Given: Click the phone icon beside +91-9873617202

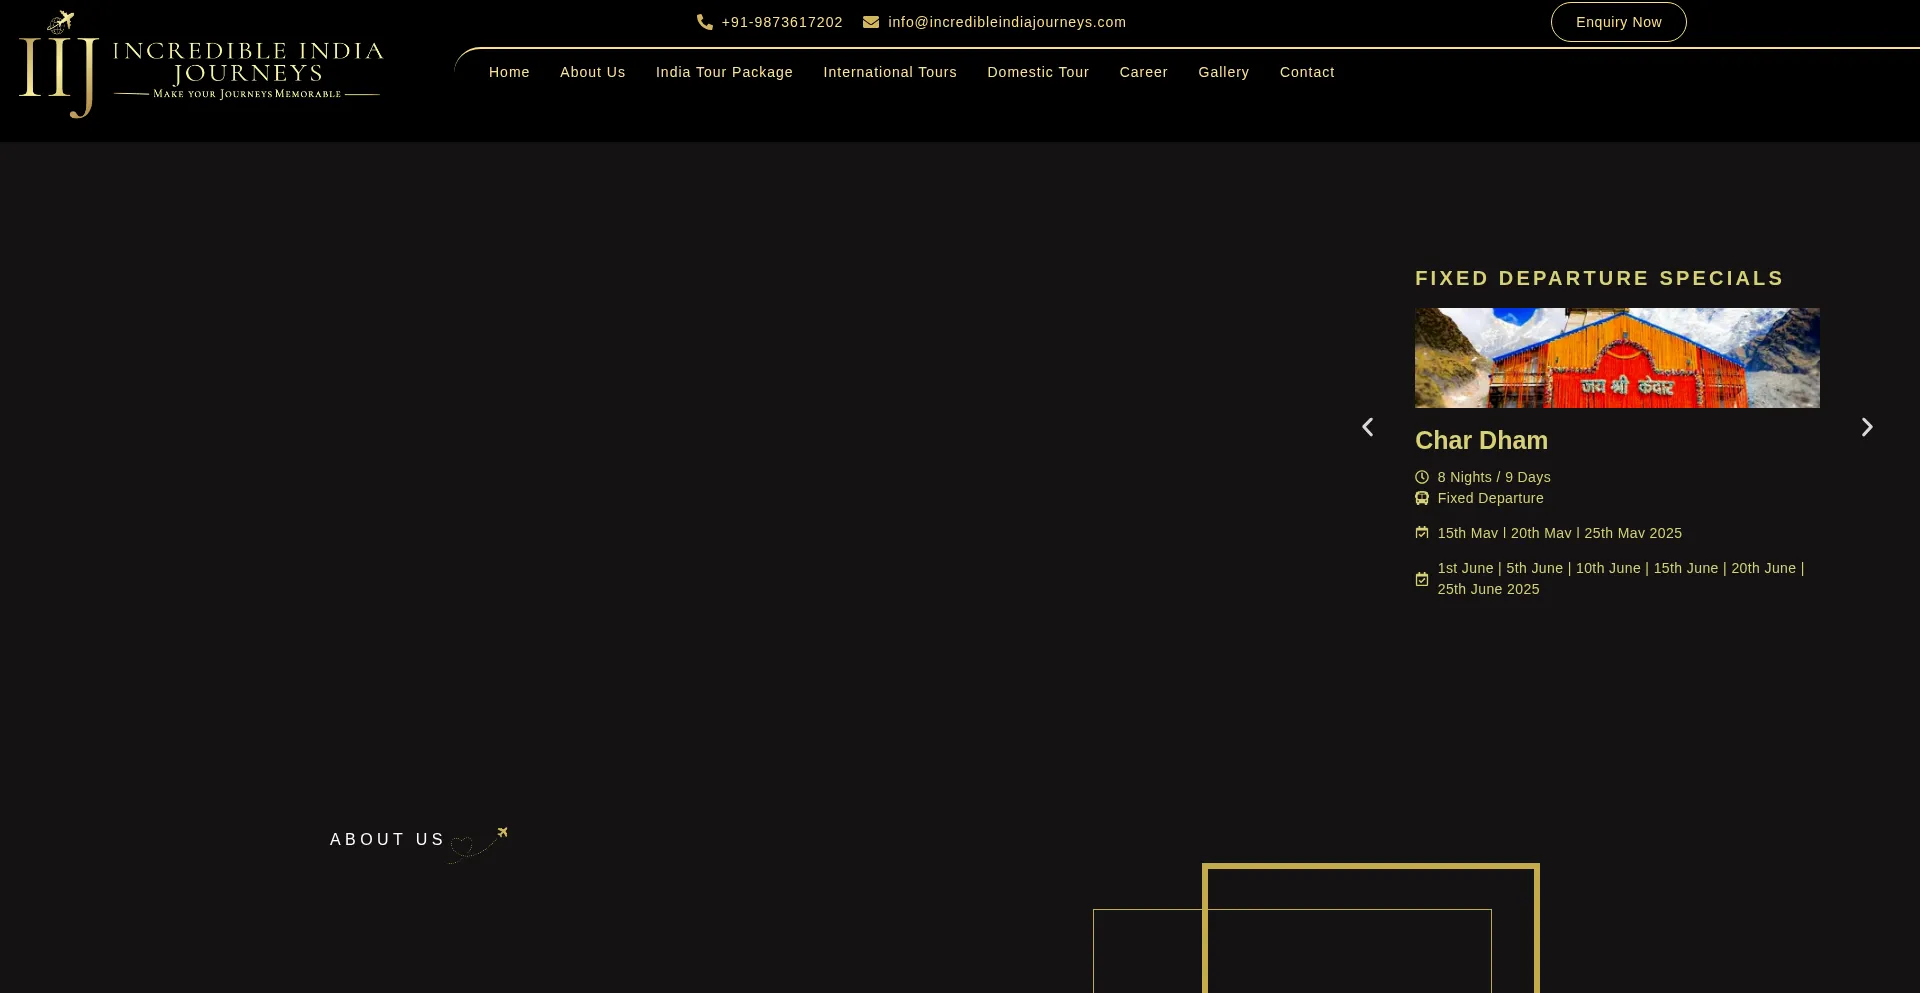Looking at the screenshot, I should click(x=705, y=22).
